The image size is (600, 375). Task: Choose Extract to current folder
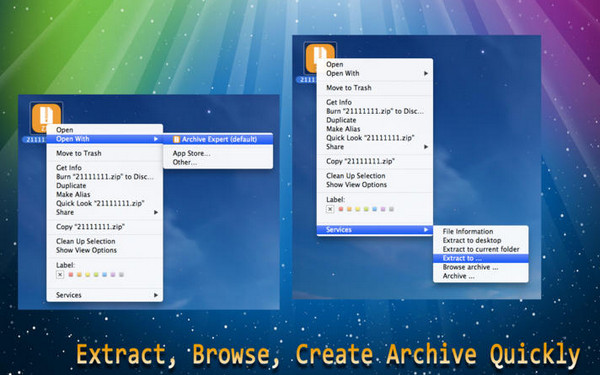tap(481, 249)
